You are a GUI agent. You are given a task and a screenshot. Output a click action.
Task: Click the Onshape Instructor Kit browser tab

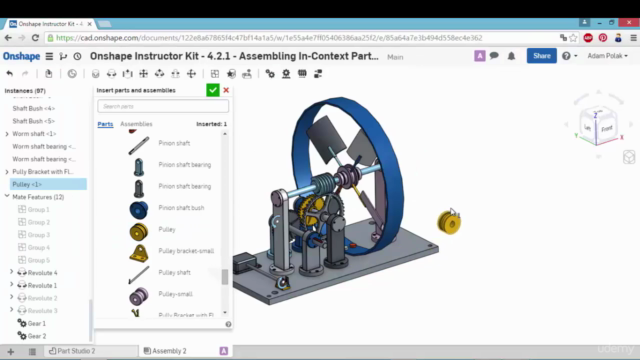pyautogui.click(x=51, y=24)
